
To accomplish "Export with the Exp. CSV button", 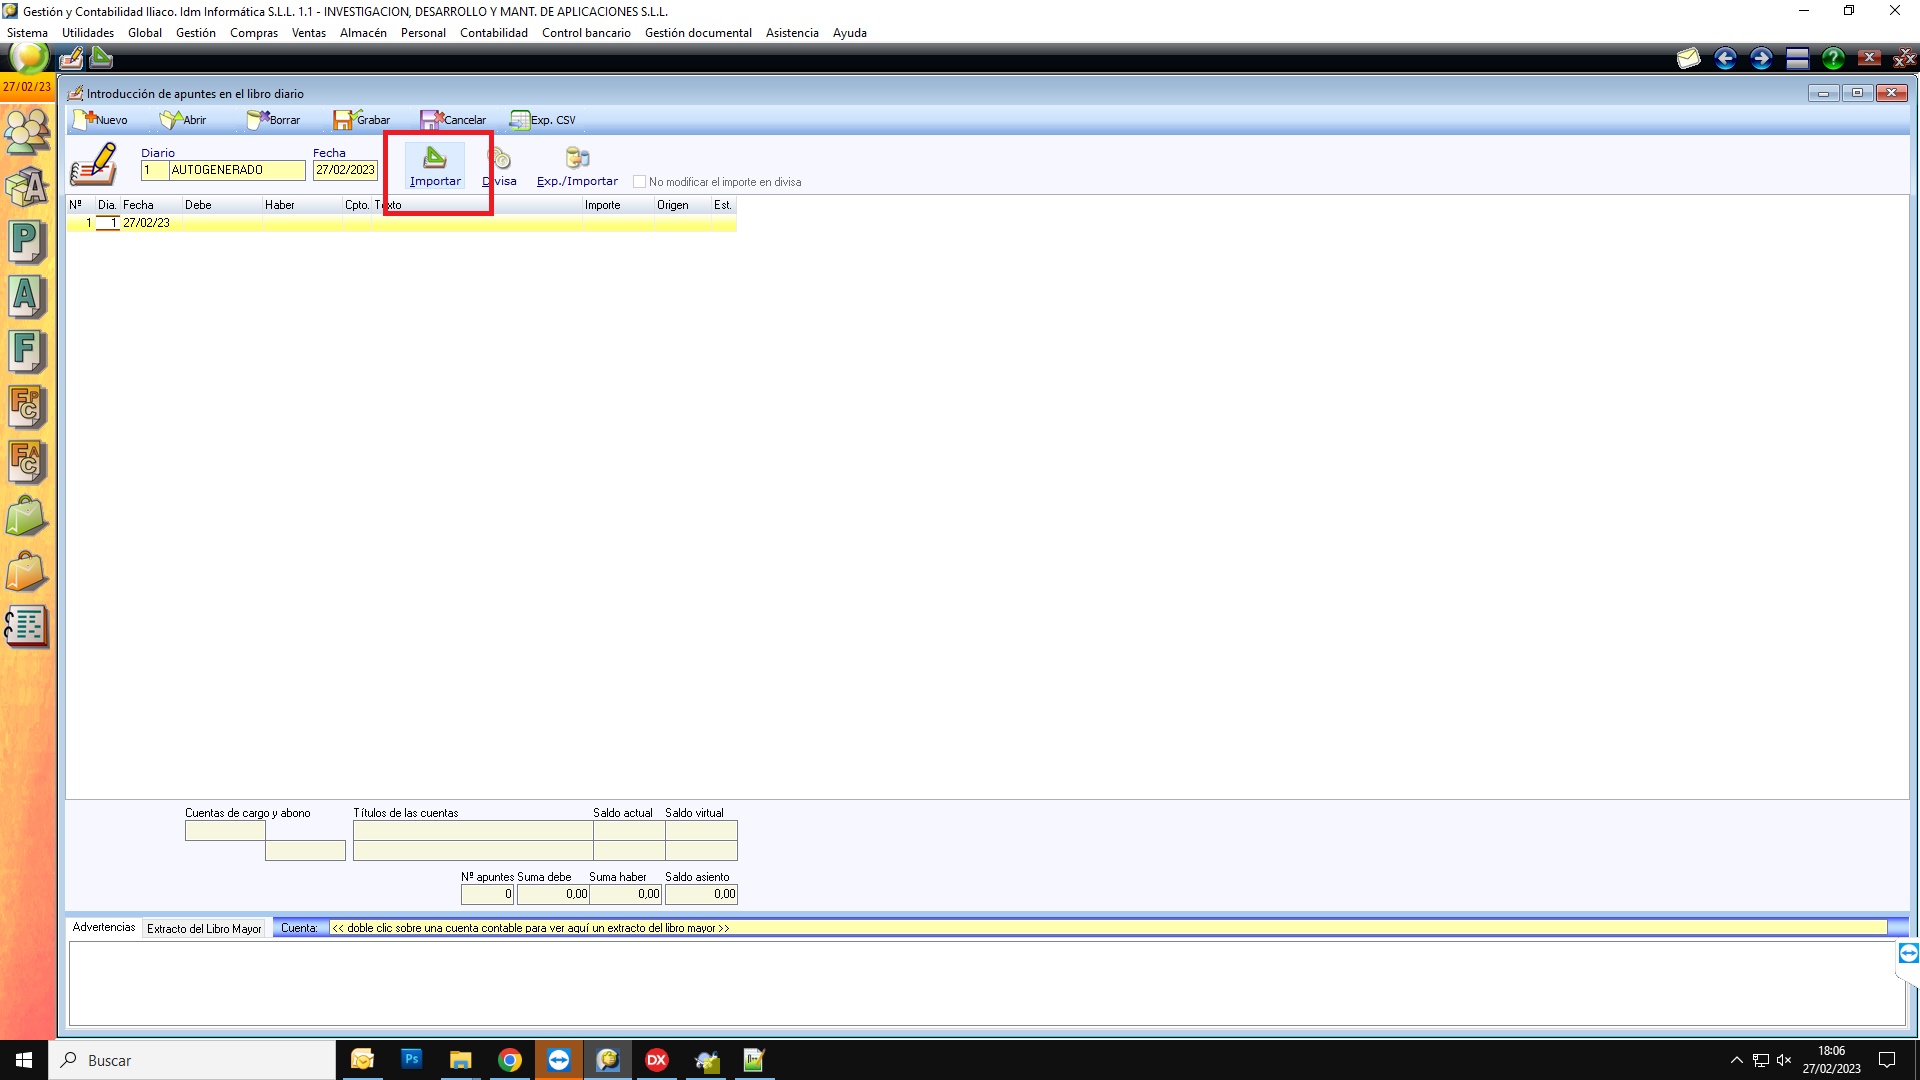I will tap(543, 120).
